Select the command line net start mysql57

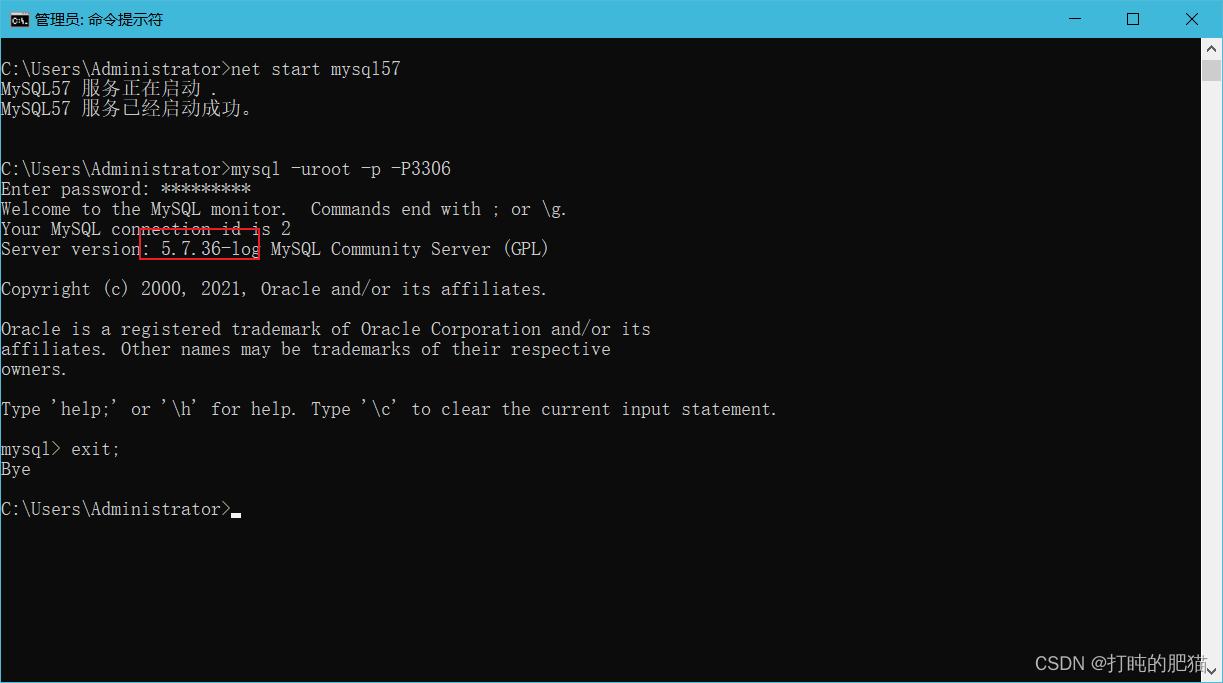coord(315,68)
